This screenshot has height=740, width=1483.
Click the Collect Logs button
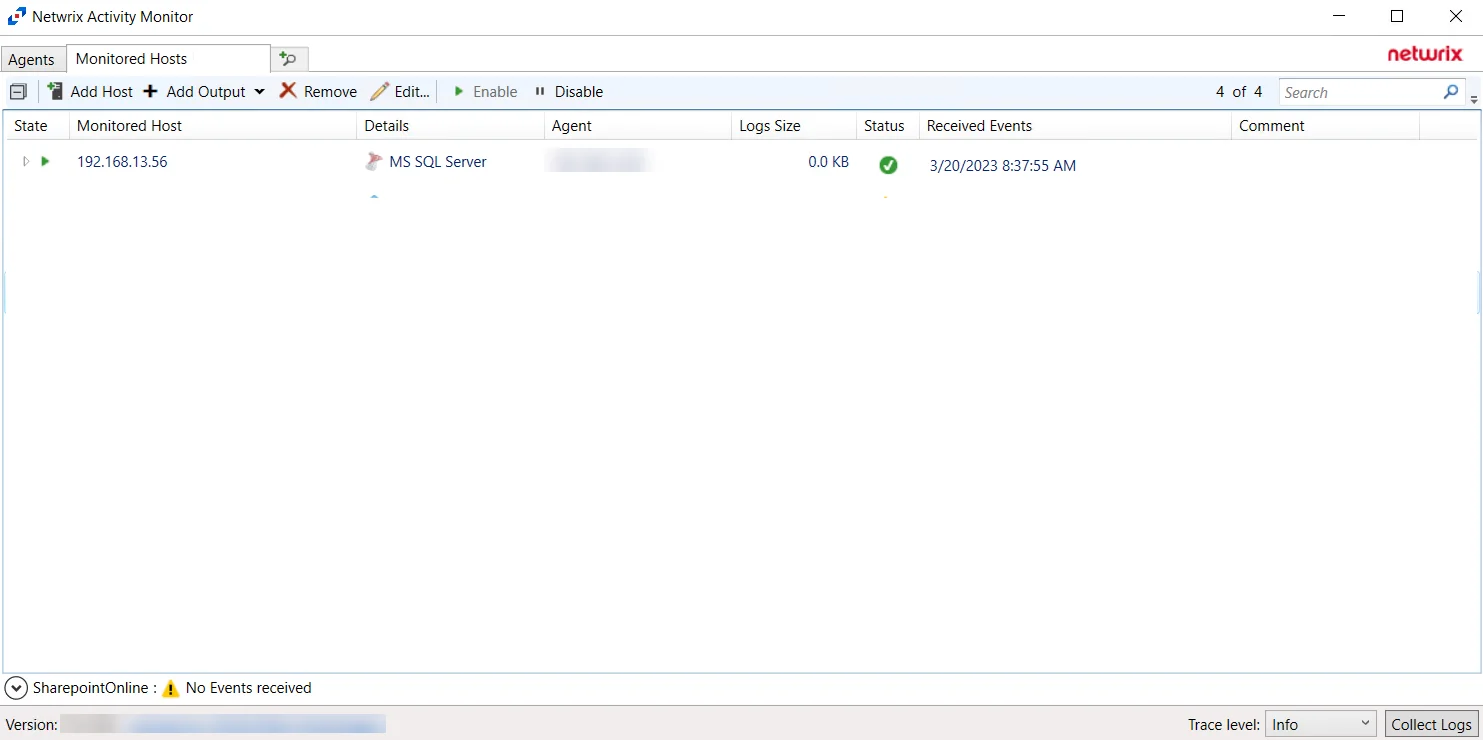(x=1431, y=725)
